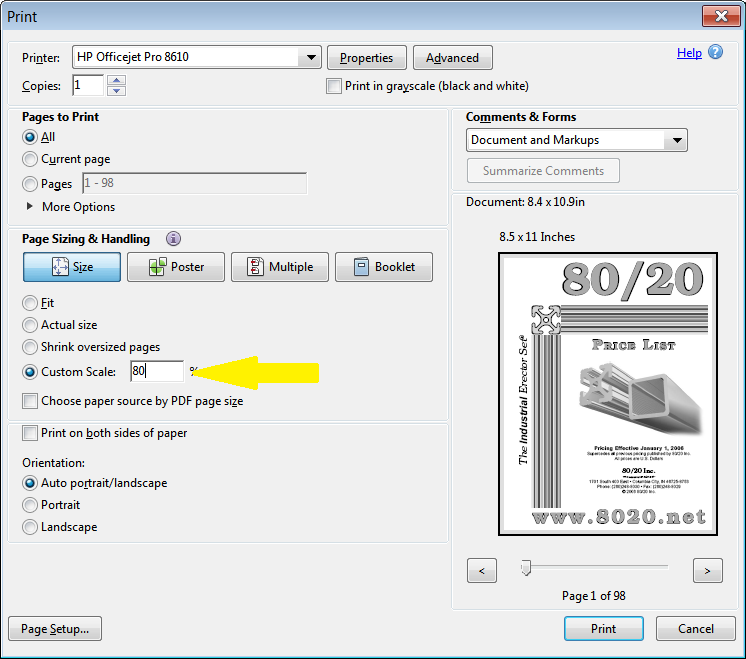
Task: Select the Fit radio button
Action: 30,303
